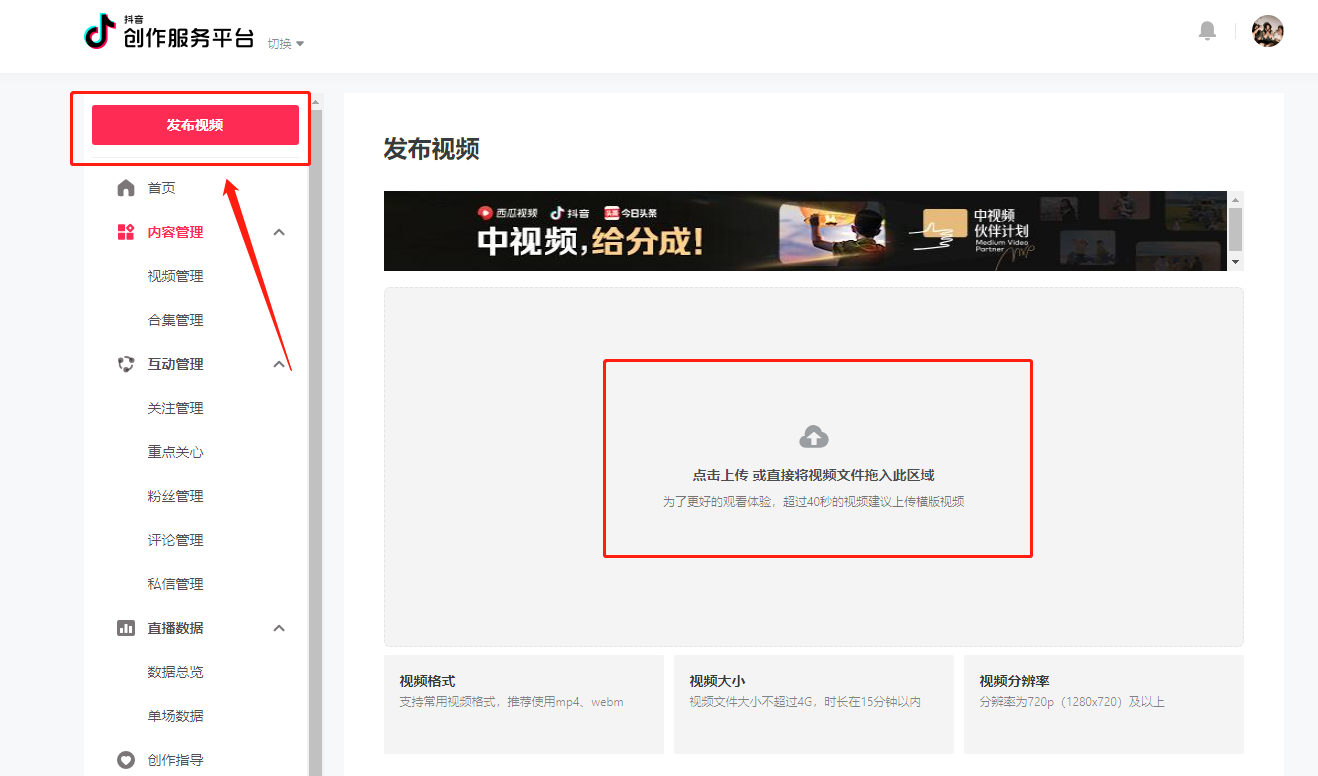
Task: Select the 首页 home icon
Action: (x=126, y=187)
